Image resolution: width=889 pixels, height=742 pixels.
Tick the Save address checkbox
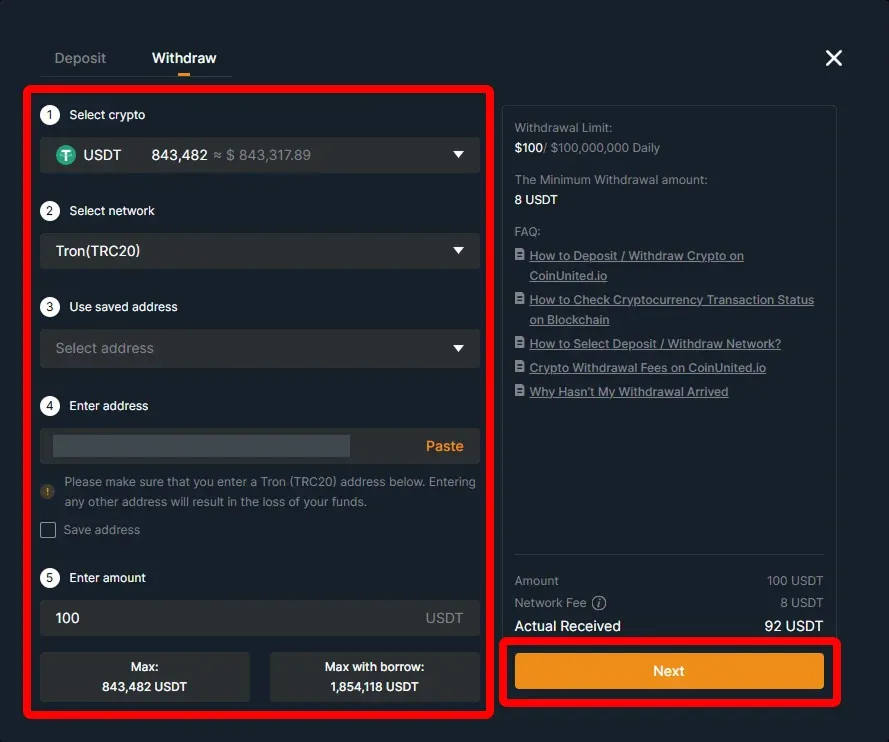48,530
